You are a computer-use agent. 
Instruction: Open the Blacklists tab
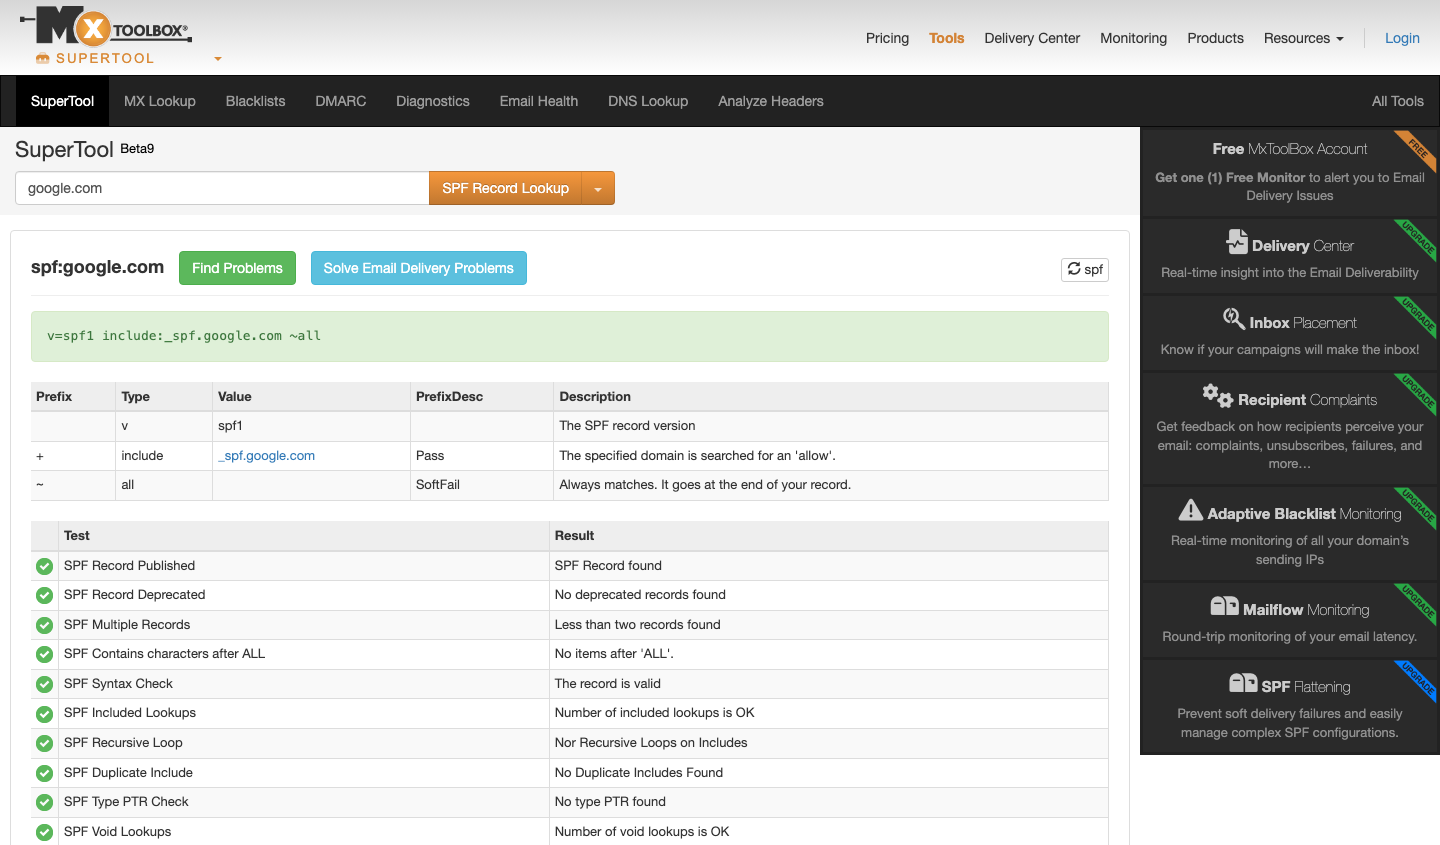[255, 101]
